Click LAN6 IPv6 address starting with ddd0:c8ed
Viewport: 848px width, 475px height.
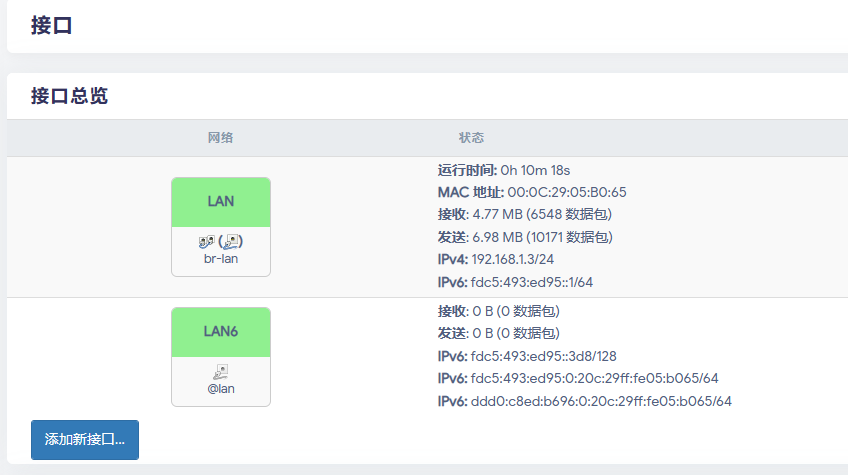click(601, 401)
